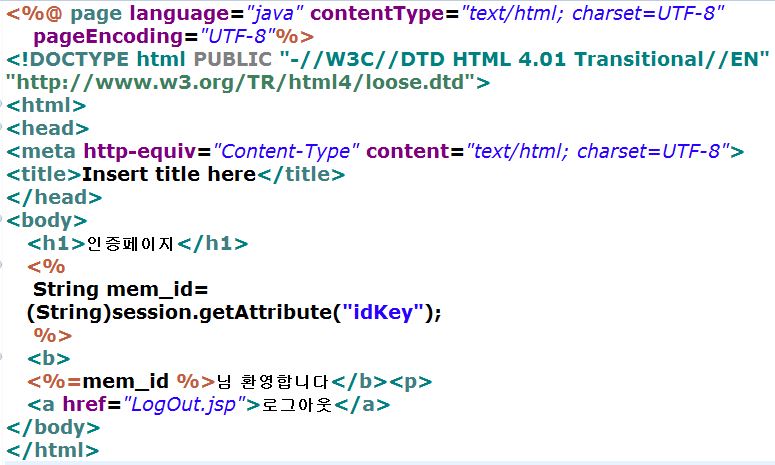This screenshot has width=775, height=465.
Task: Click the 로그아웃 link text
Action: [x=297, y=405]
